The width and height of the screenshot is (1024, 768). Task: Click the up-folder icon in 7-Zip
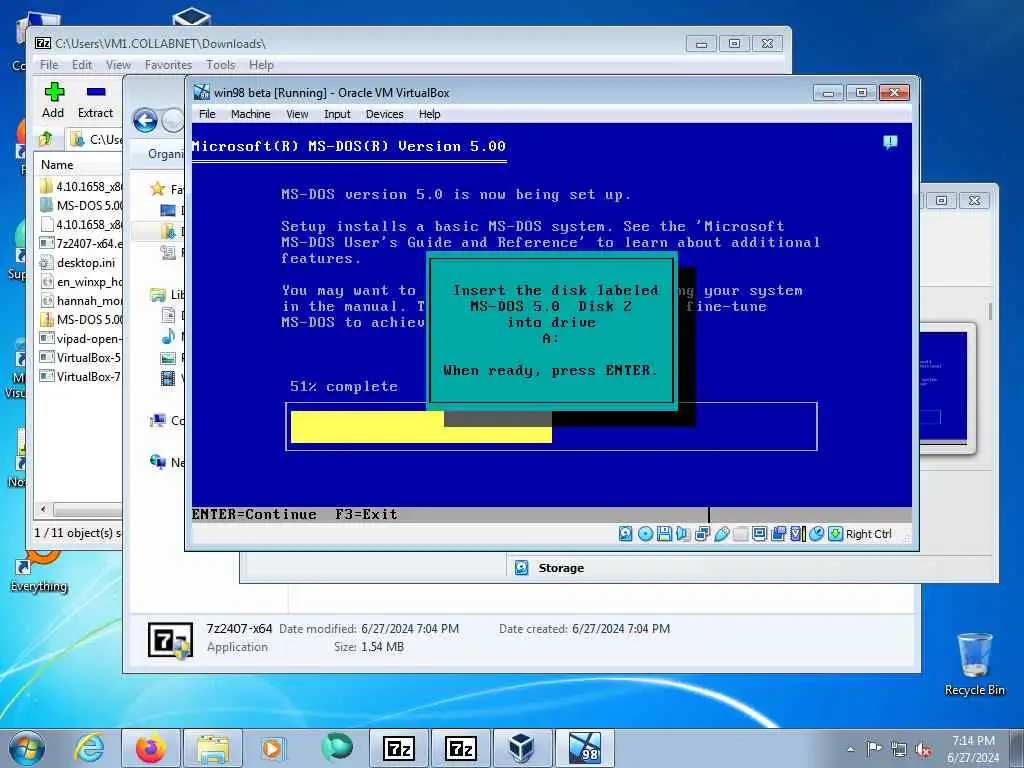46,138
